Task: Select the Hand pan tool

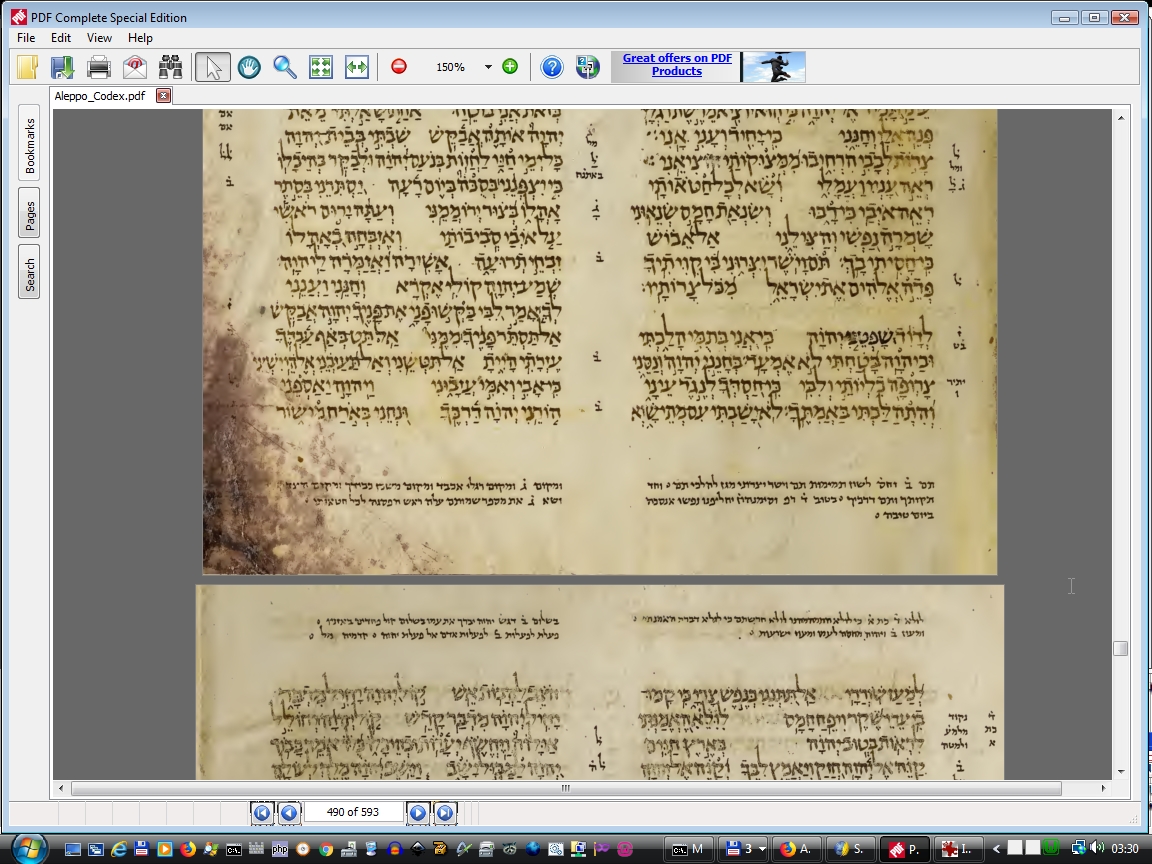Action: 249,67
